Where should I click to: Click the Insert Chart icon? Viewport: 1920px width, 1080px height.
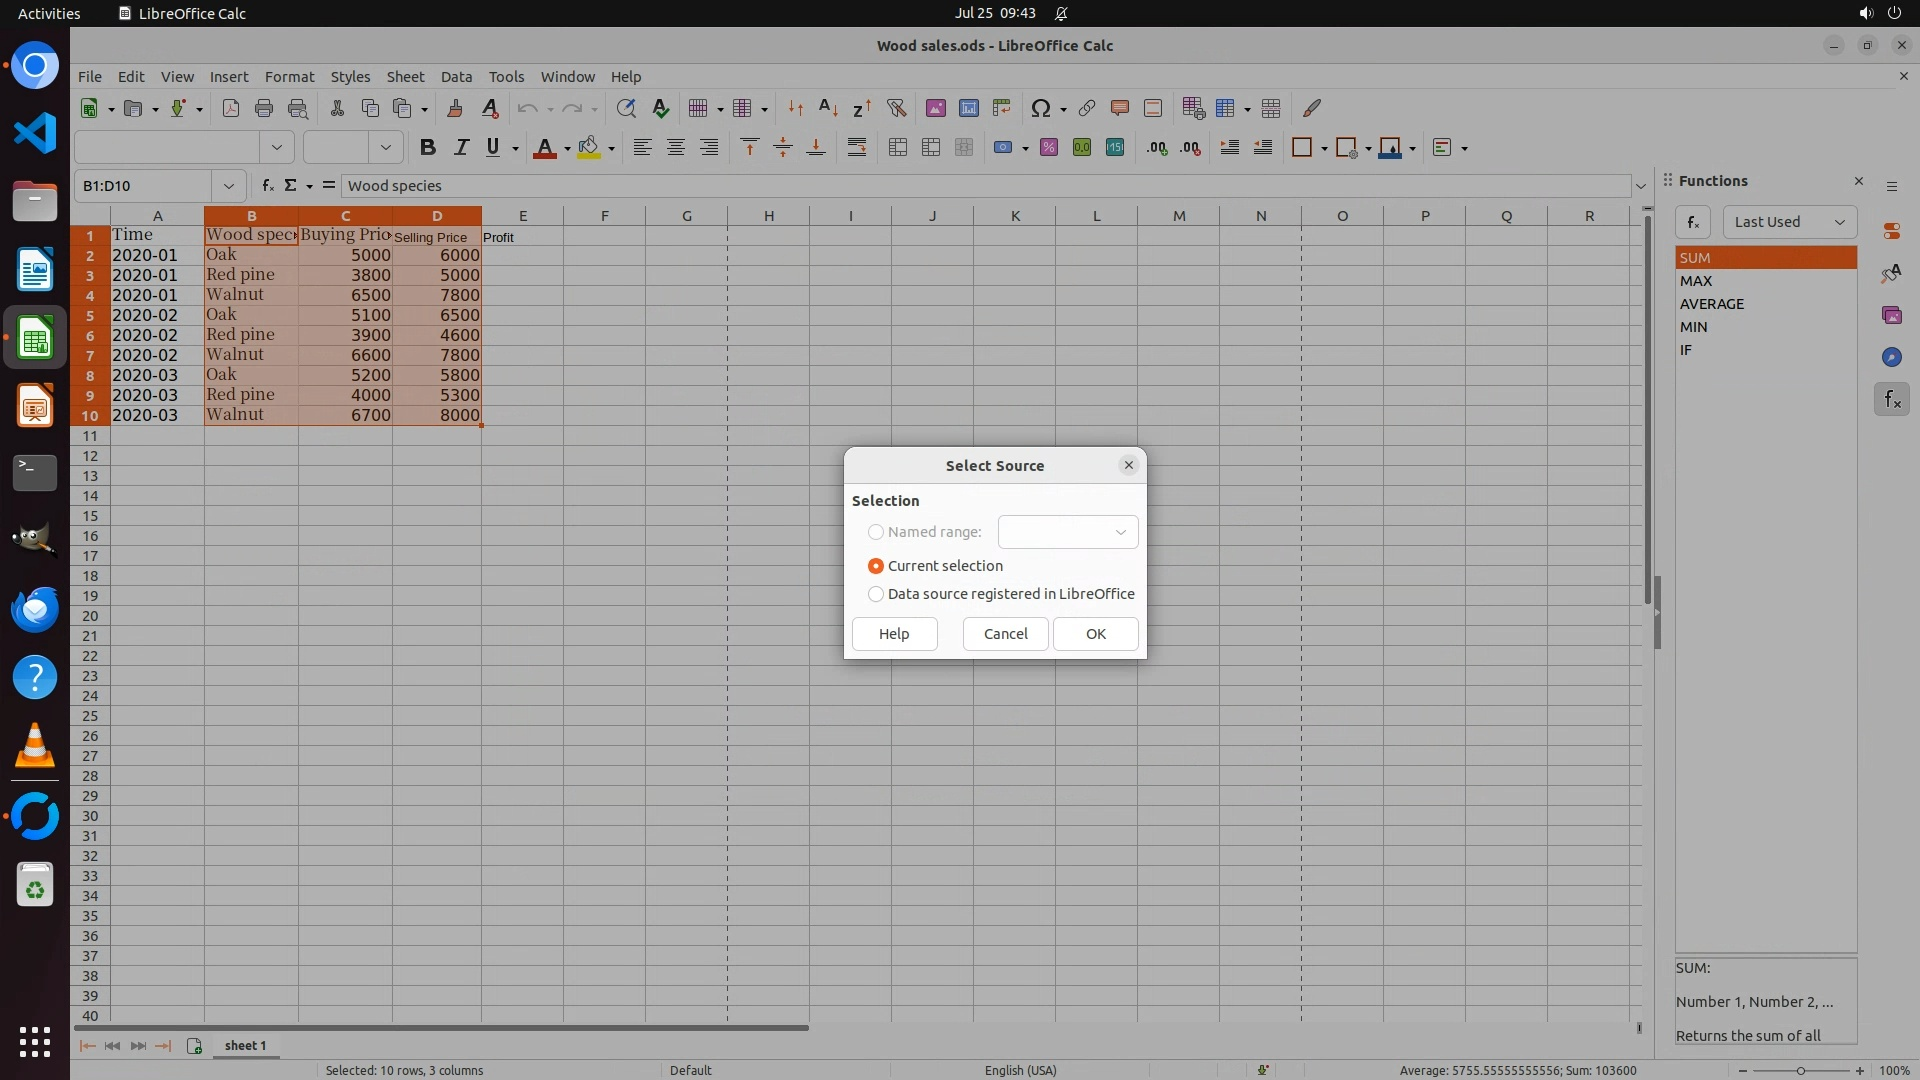coord(968,108)
